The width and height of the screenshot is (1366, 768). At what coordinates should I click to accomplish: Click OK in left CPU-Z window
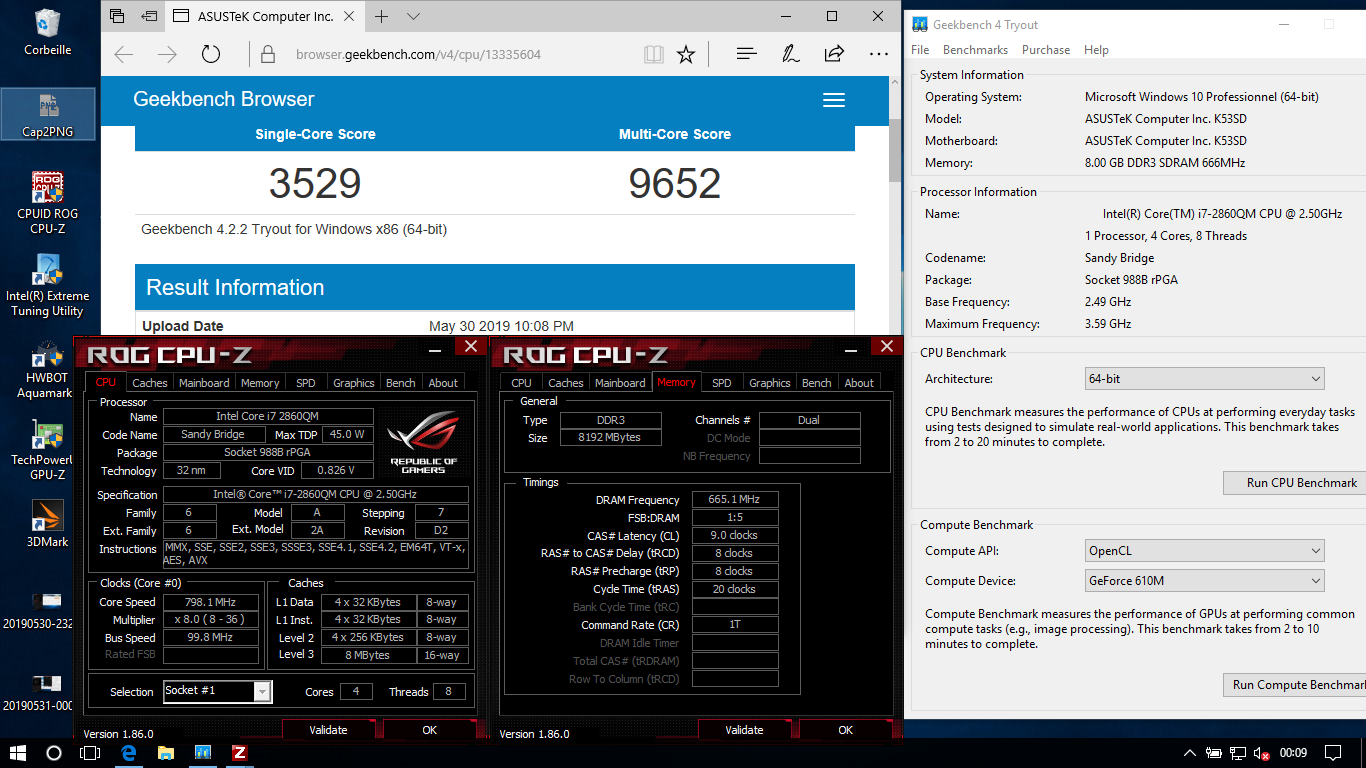(x=430, y=730)
